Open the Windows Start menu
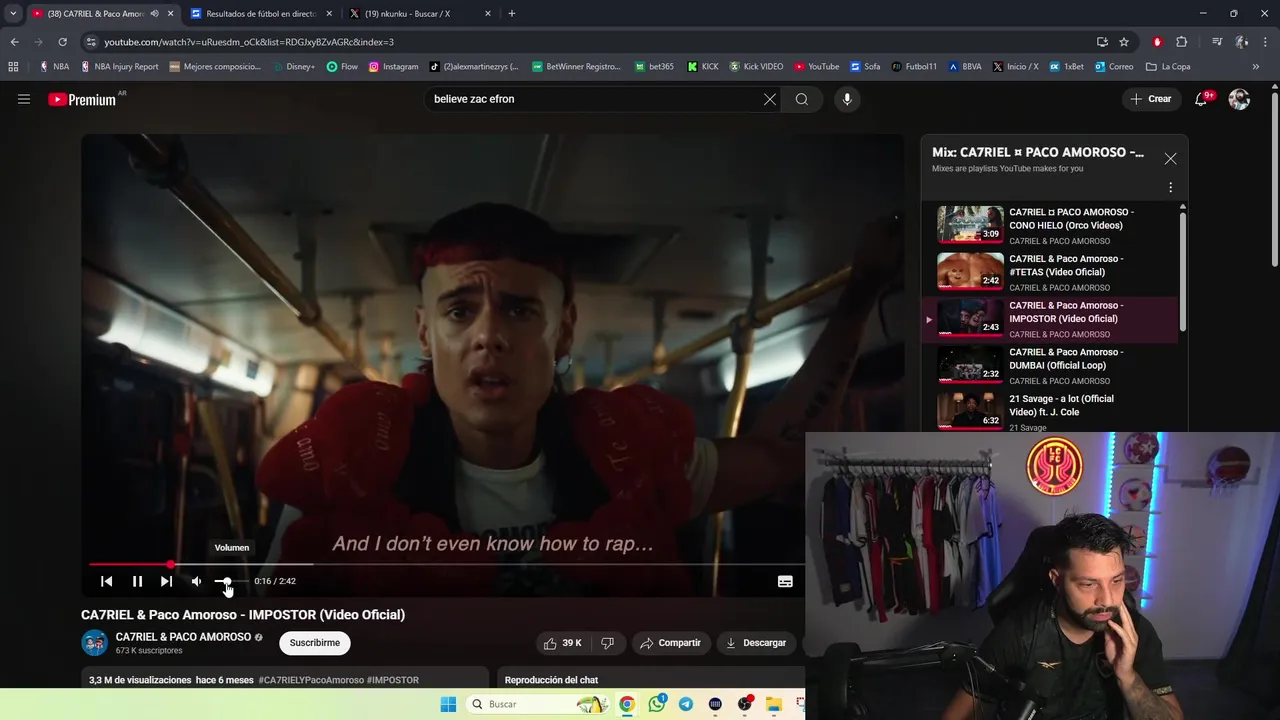This screenshot has height=720, width=1280. 447,704
